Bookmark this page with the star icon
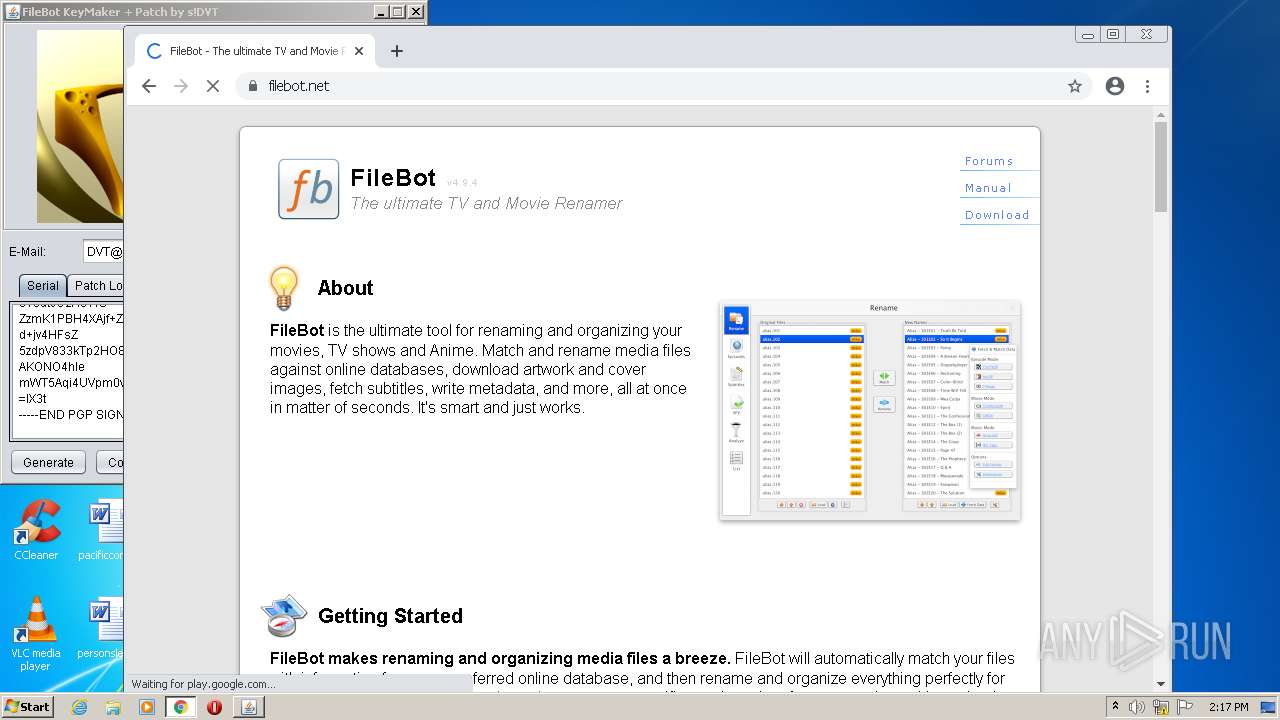The image size is (1280, 720). coord(1075,86)
